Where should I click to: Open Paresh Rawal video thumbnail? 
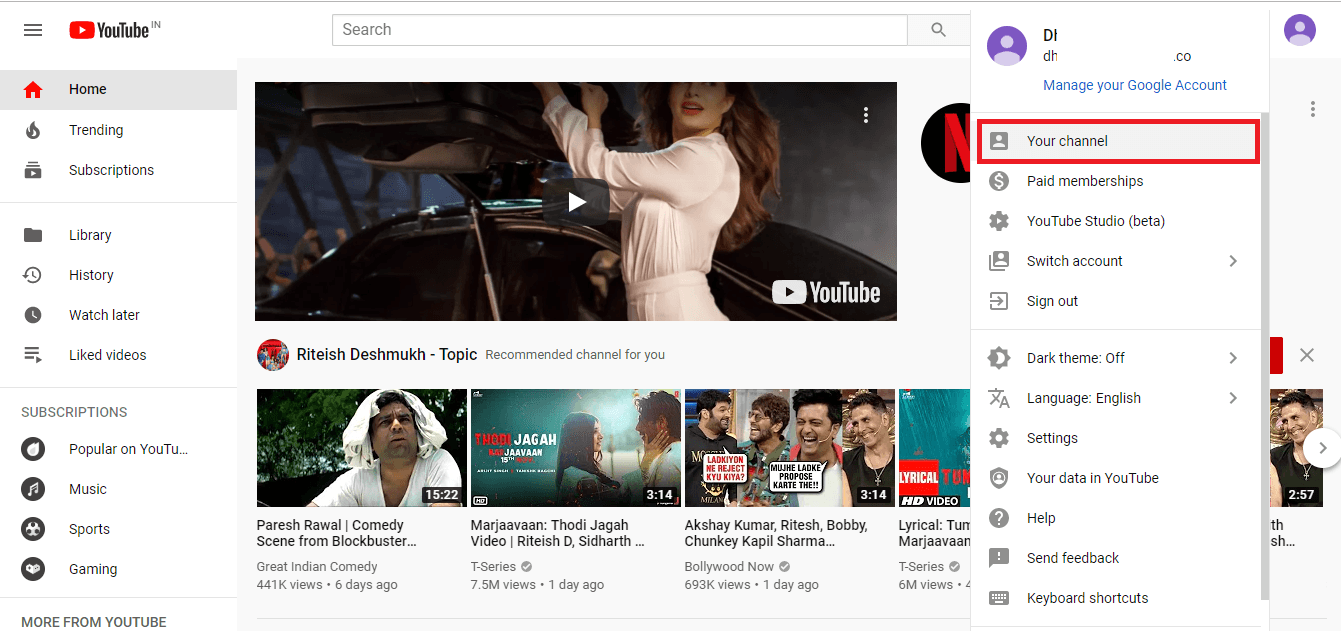tap(362, 448)
